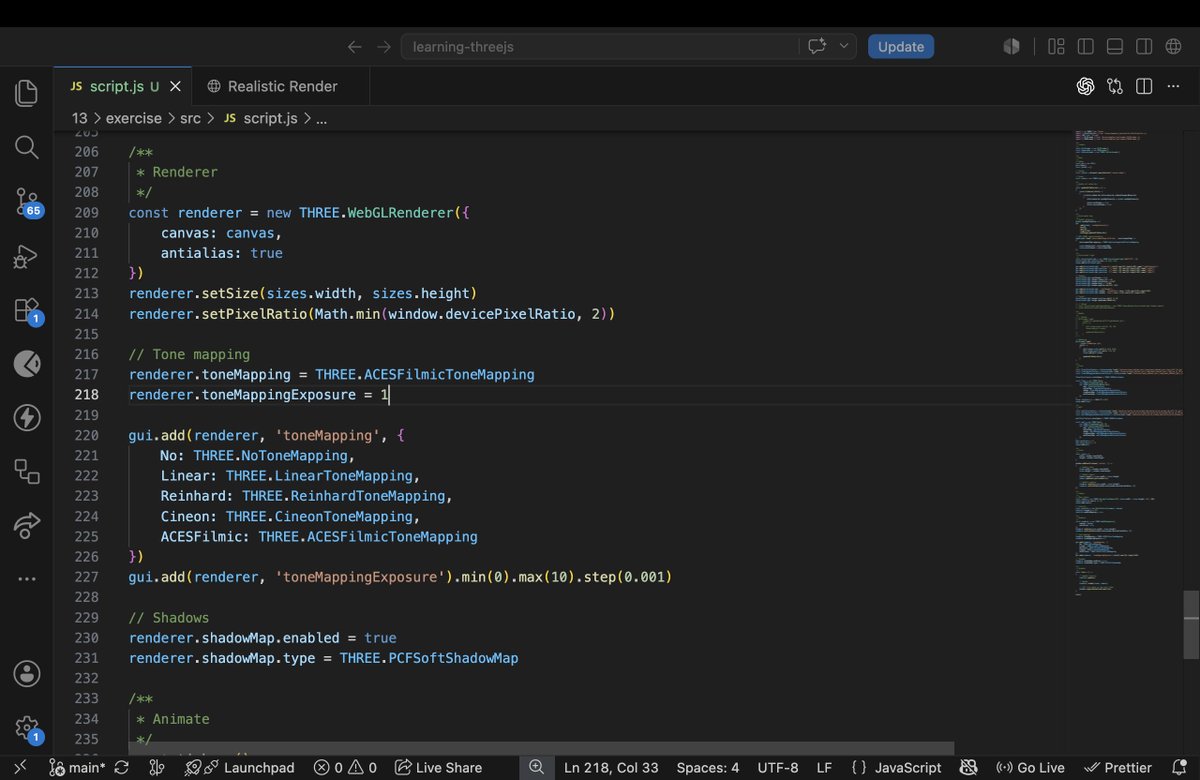The image size is (1200, 780).
Task: Open the chat dropdown chevron
Action: (844, 46)
